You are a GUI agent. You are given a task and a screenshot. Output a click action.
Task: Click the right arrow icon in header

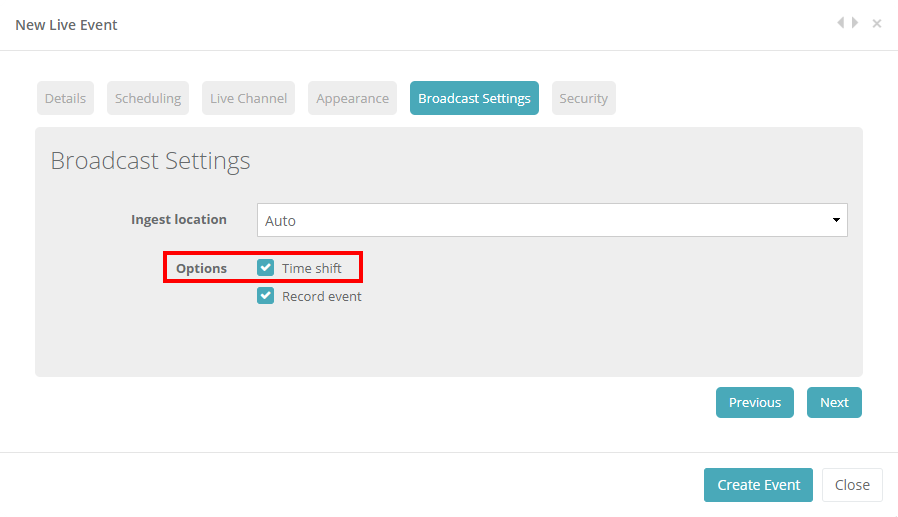(x=855, y=23)
